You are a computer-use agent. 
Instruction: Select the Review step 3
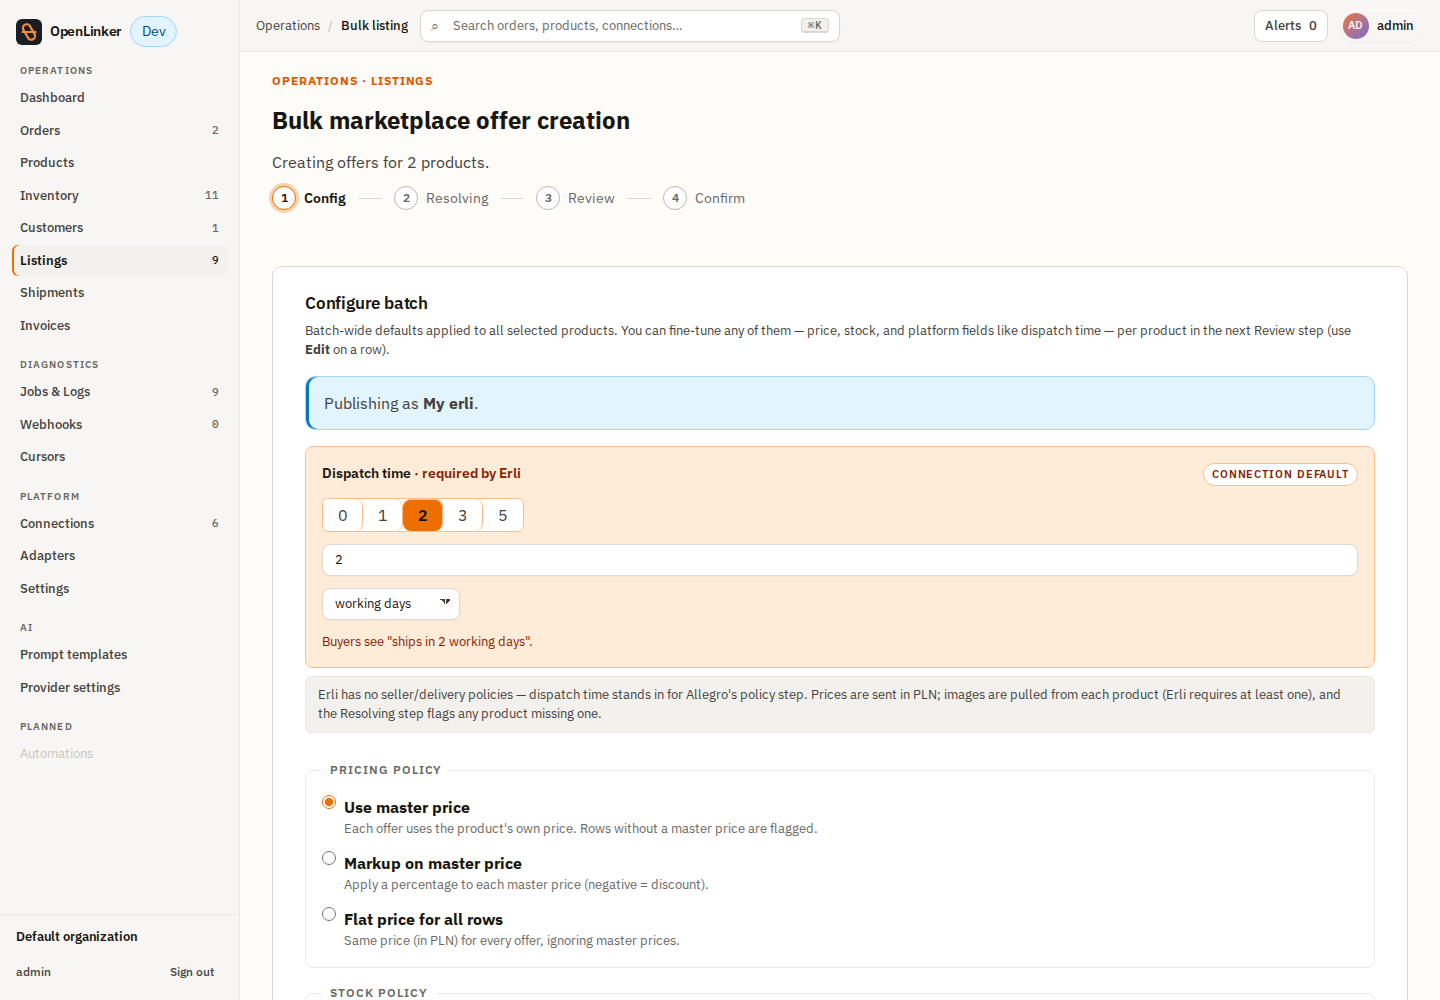(575, 198)
